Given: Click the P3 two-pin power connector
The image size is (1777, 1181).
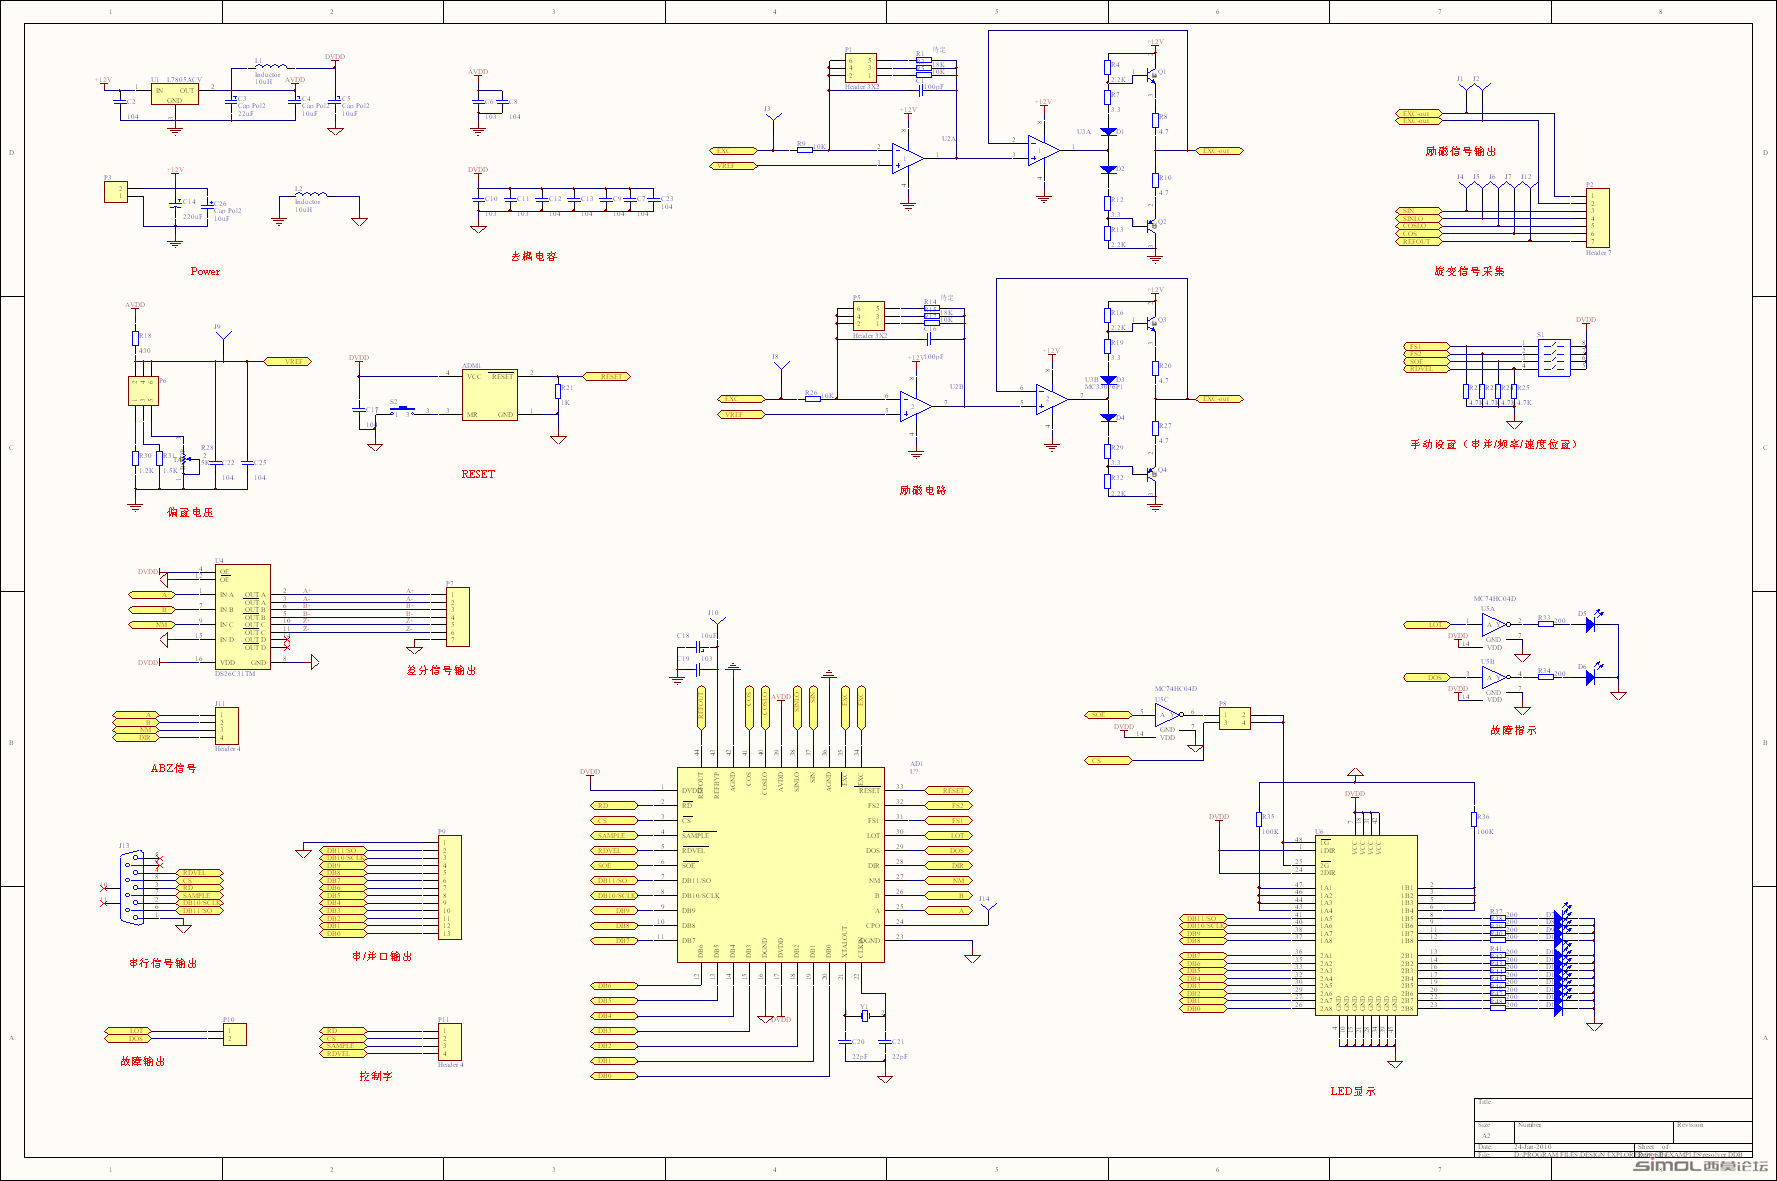Looking at the screenshot, I should pos(116,191).
